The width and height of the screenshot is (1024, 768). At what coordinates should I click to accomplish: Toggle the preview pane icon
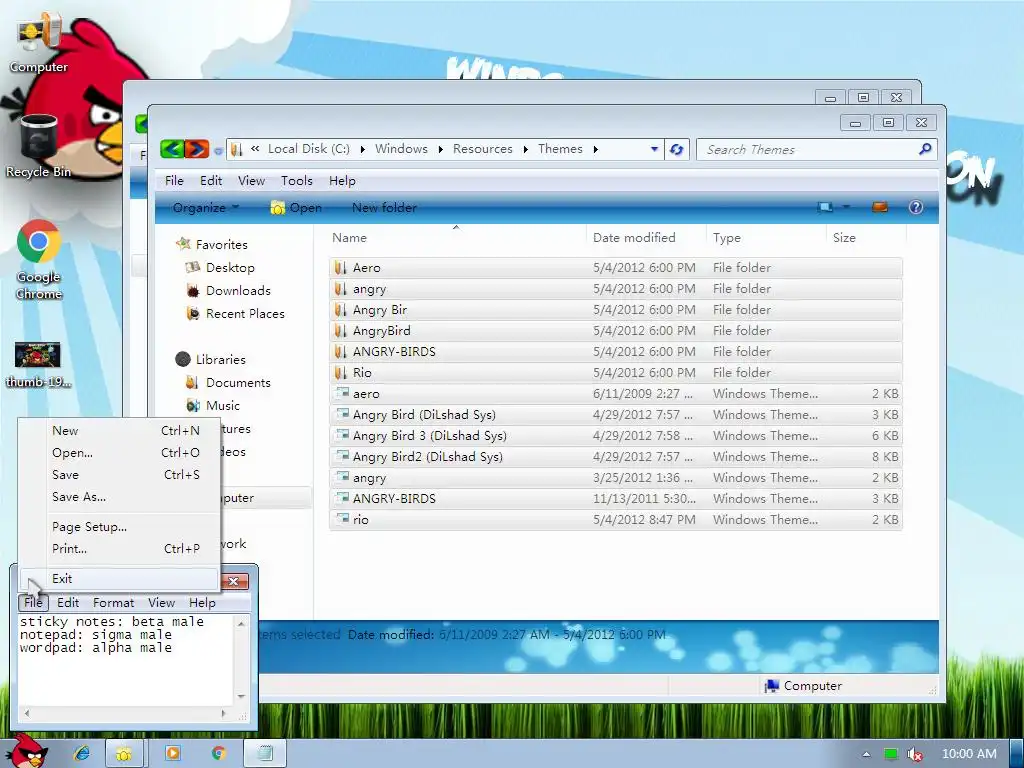(x=880, y=208)
